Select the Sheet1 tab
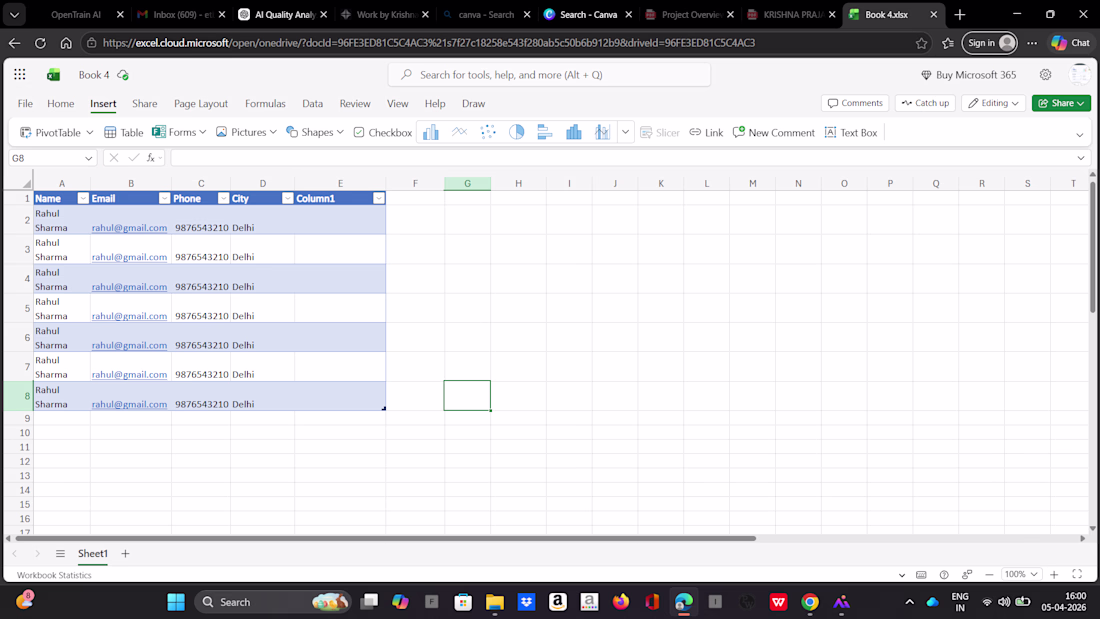 [x=93, y=554]
